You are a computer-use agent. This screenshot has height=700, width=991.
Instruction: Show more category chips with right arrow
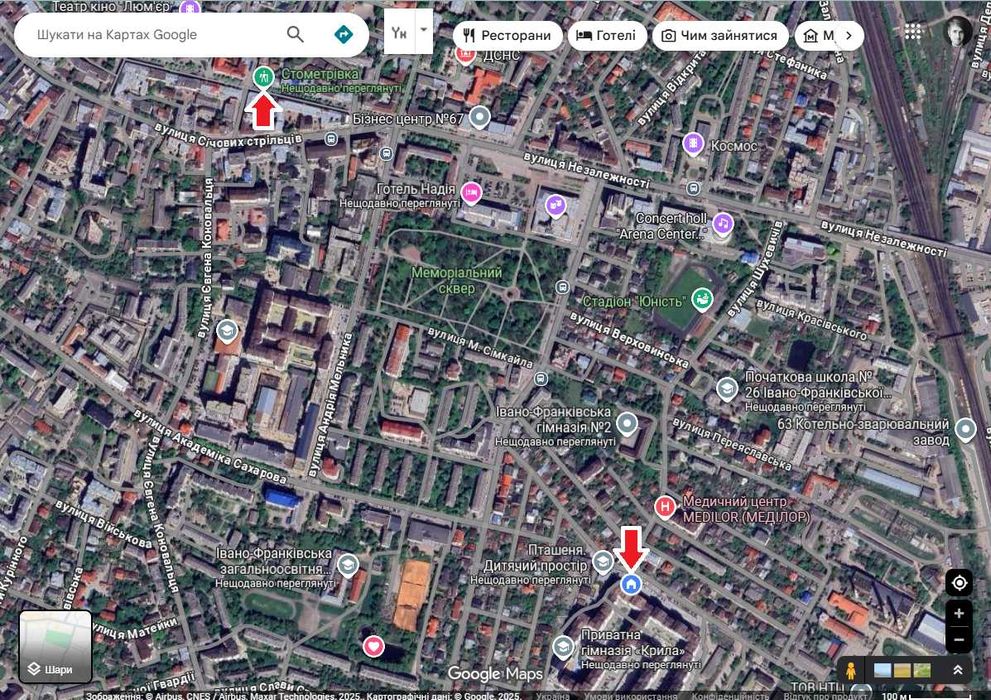[849, 35]
